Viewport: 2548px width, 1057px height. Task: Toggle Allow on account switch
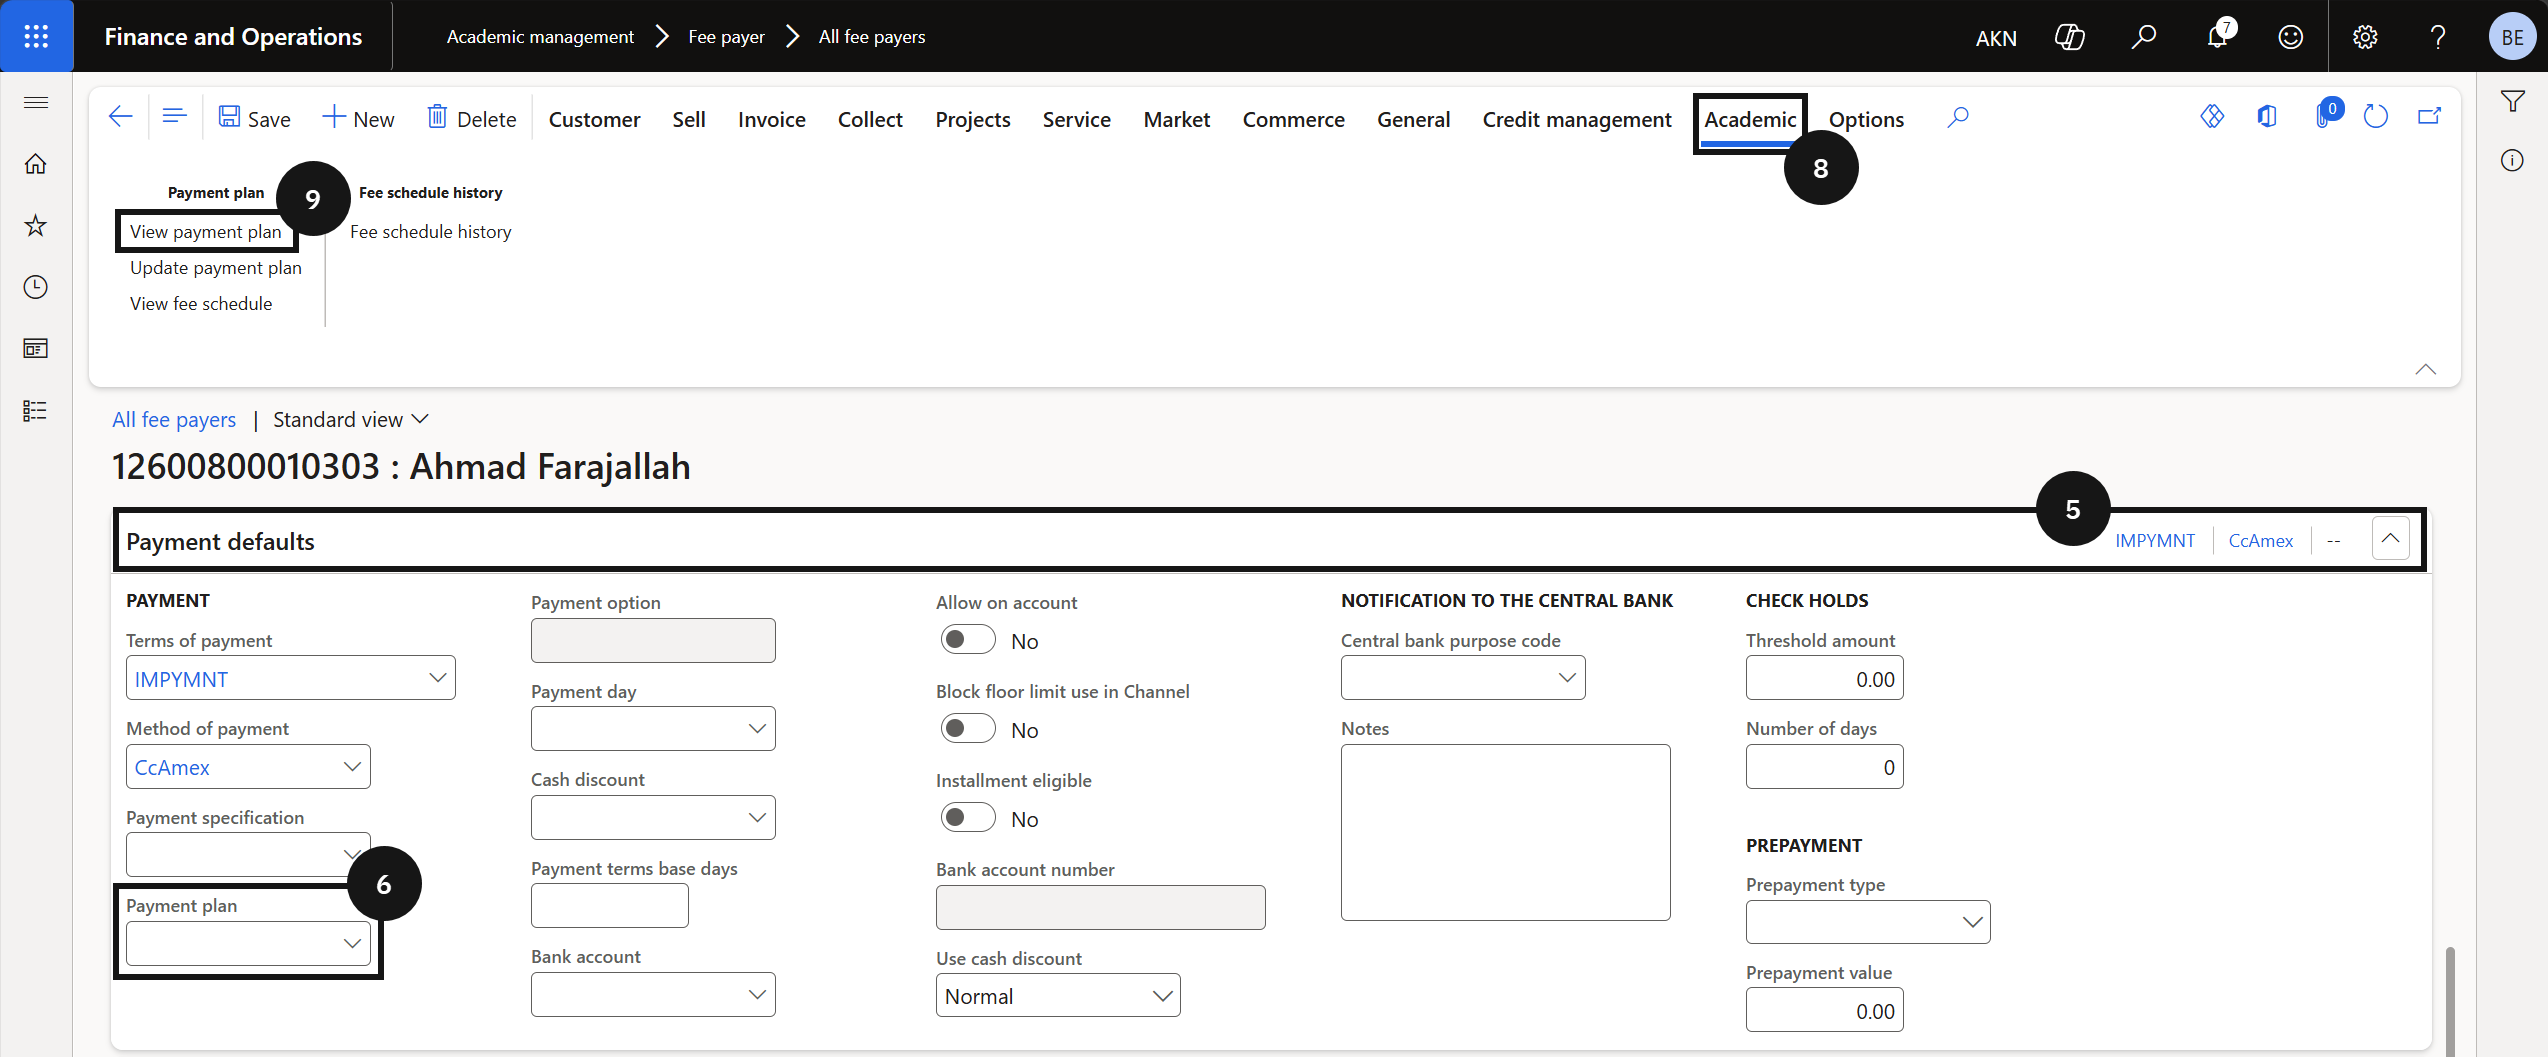pyautogui.click(x=967, y=640)
